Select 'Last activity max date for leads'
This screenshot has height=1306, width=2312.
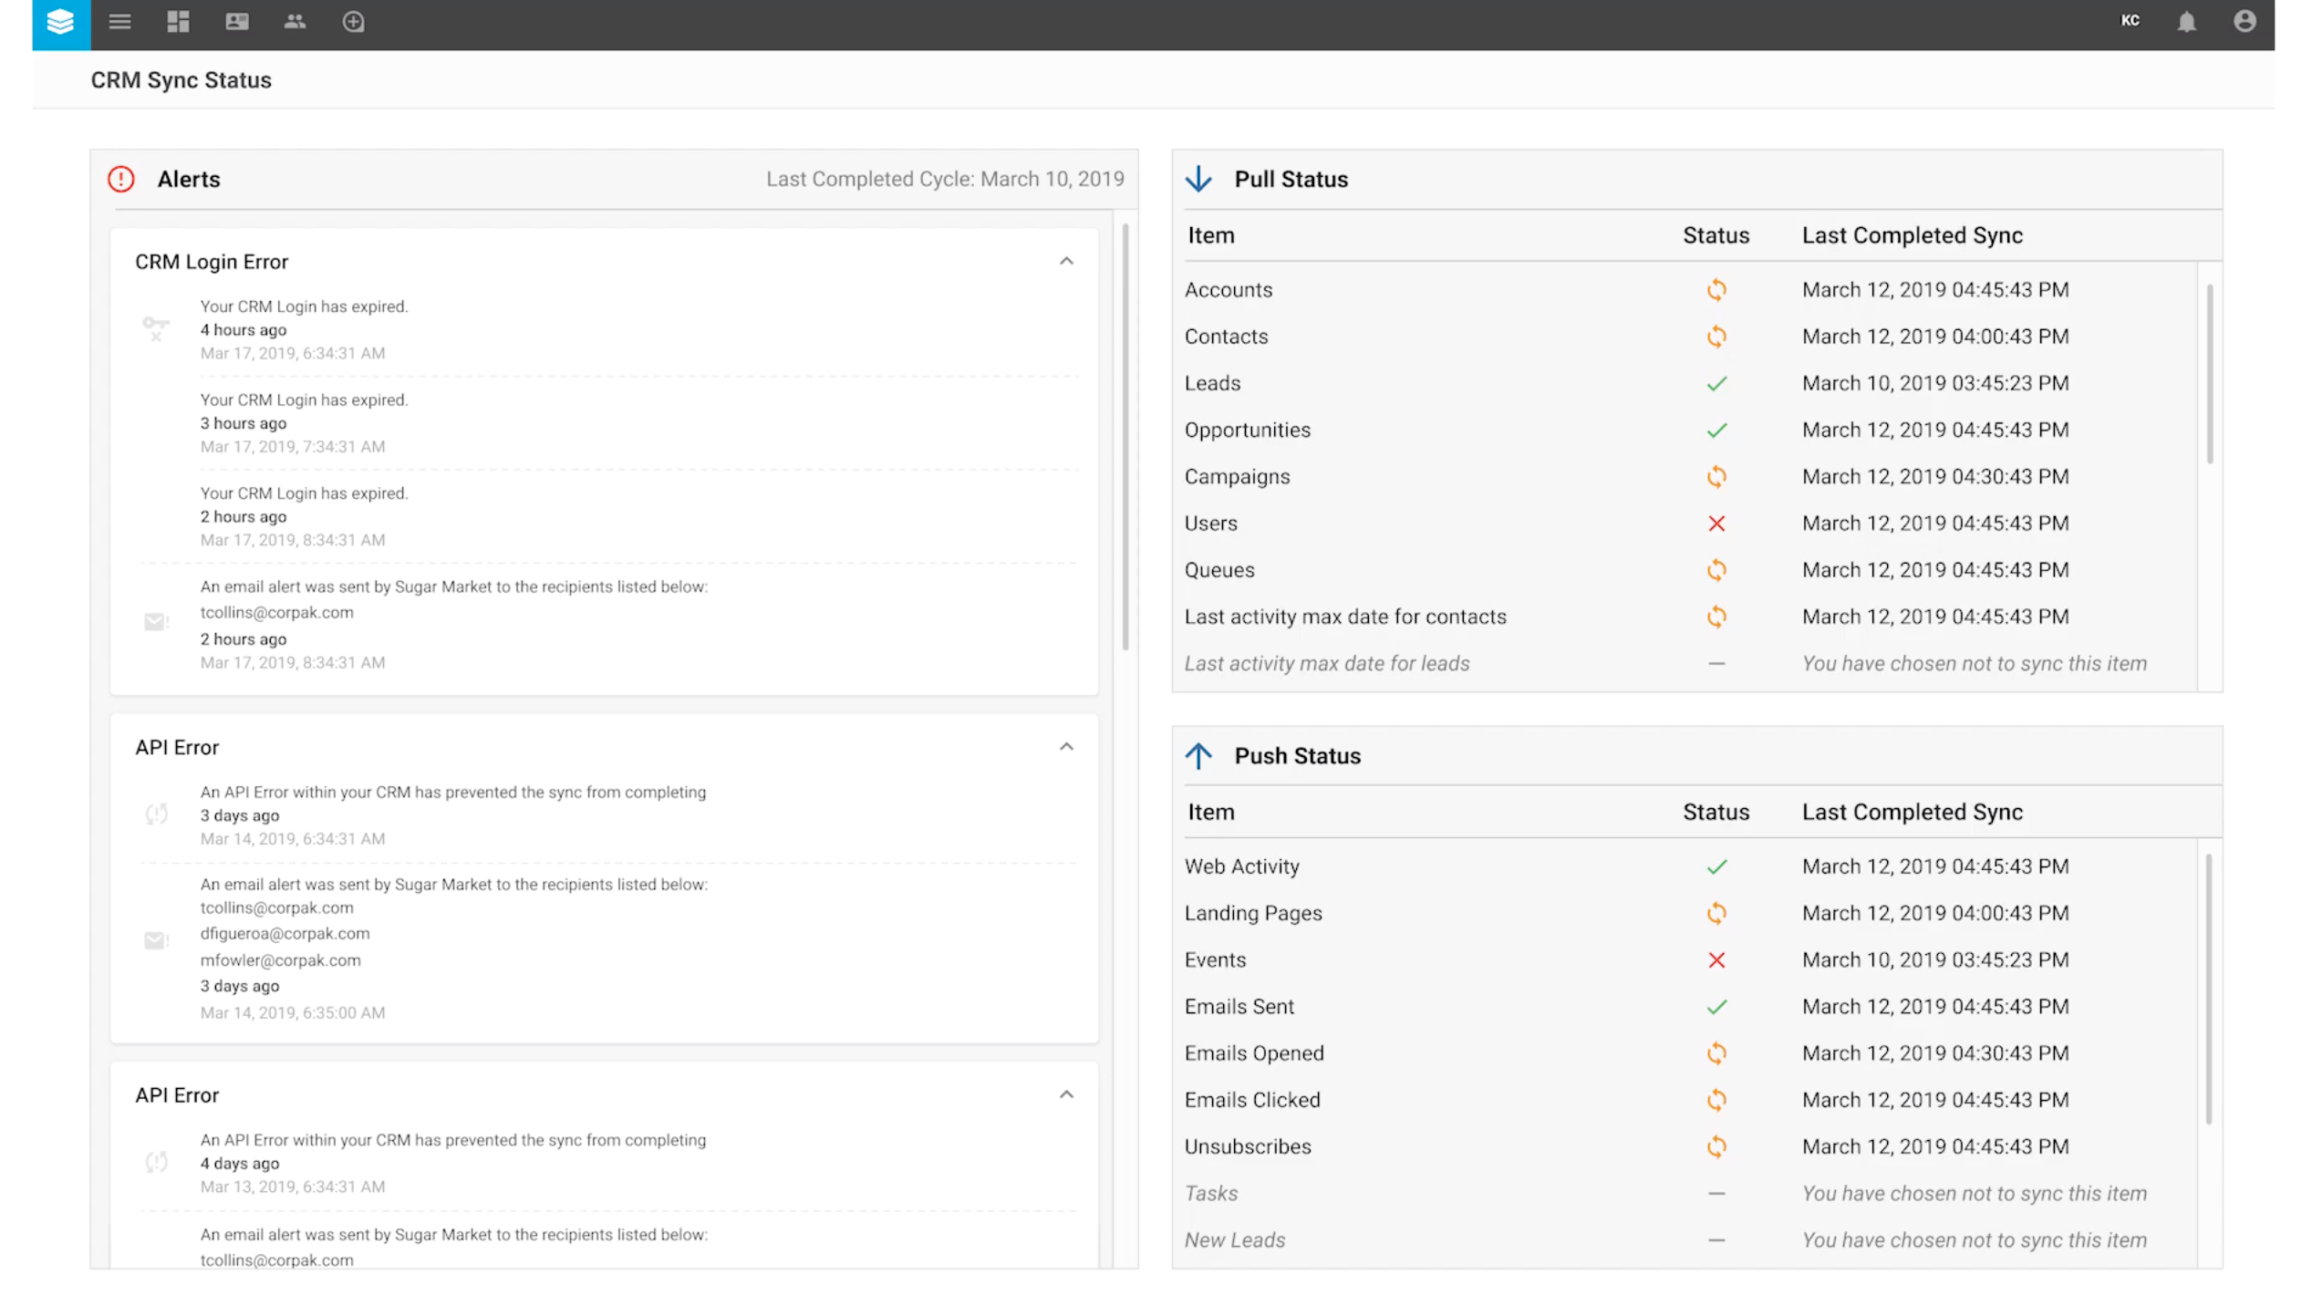(1327, 664)
